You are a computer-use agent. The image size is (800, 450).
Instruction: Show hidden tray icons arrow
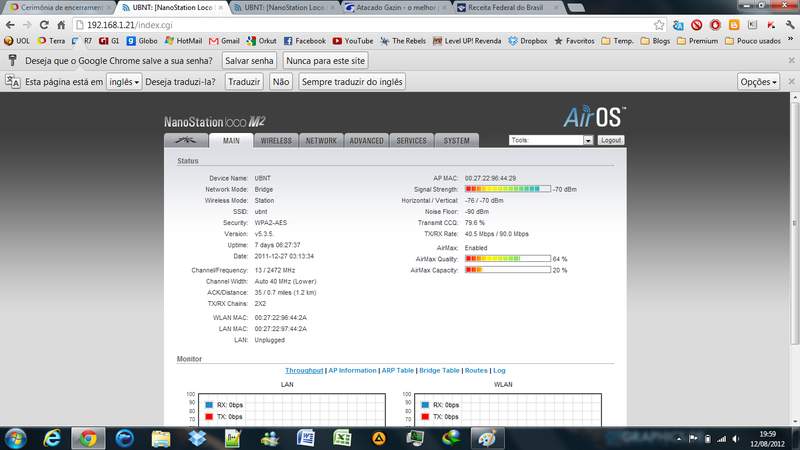click(679, 439)
